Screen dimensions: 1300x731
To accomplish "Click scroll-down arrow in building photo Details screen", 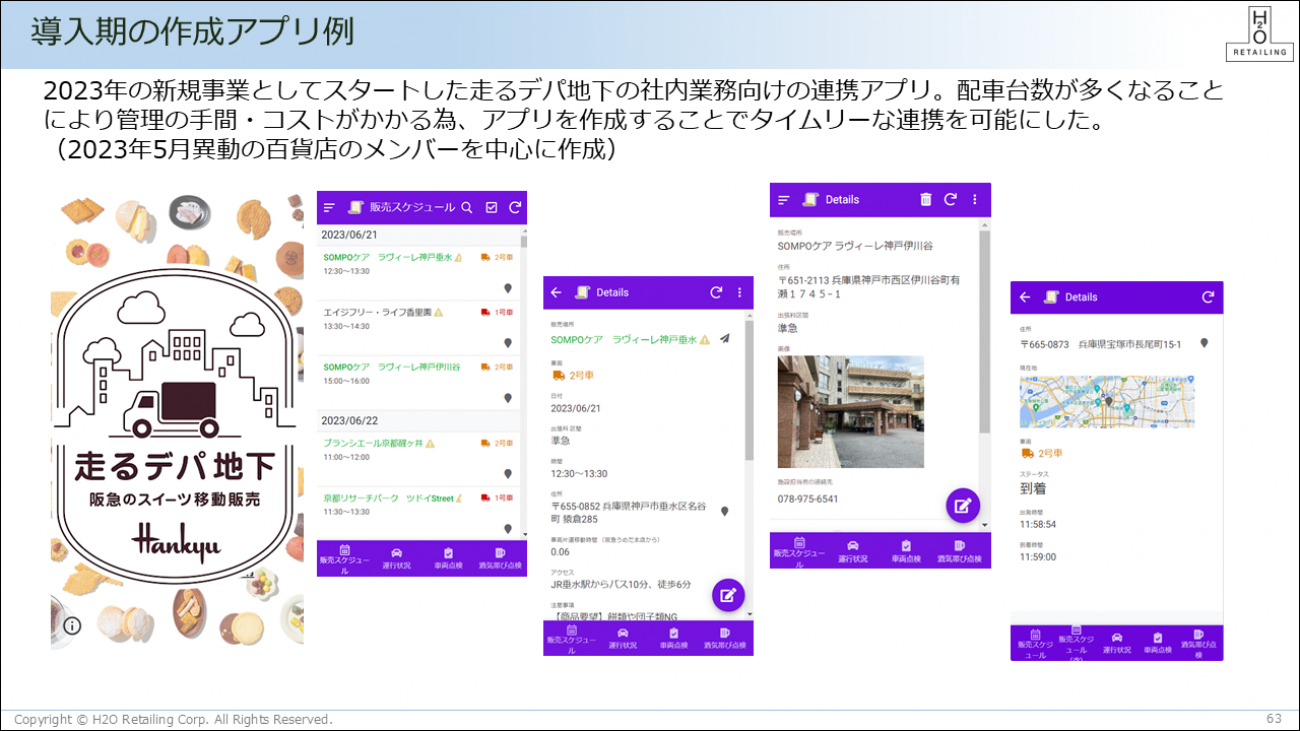I will (984, 525).
